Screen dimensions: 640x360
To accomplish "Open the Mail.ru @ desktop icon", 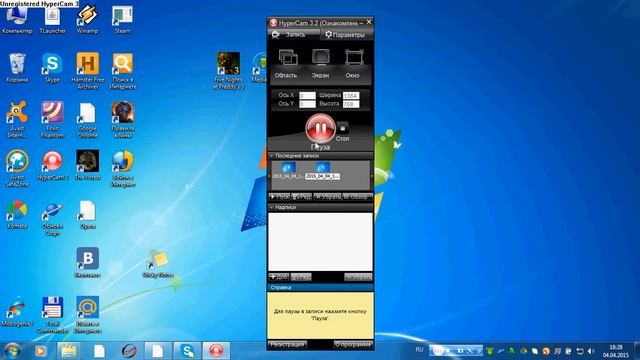I will click(x=87, y=315).
